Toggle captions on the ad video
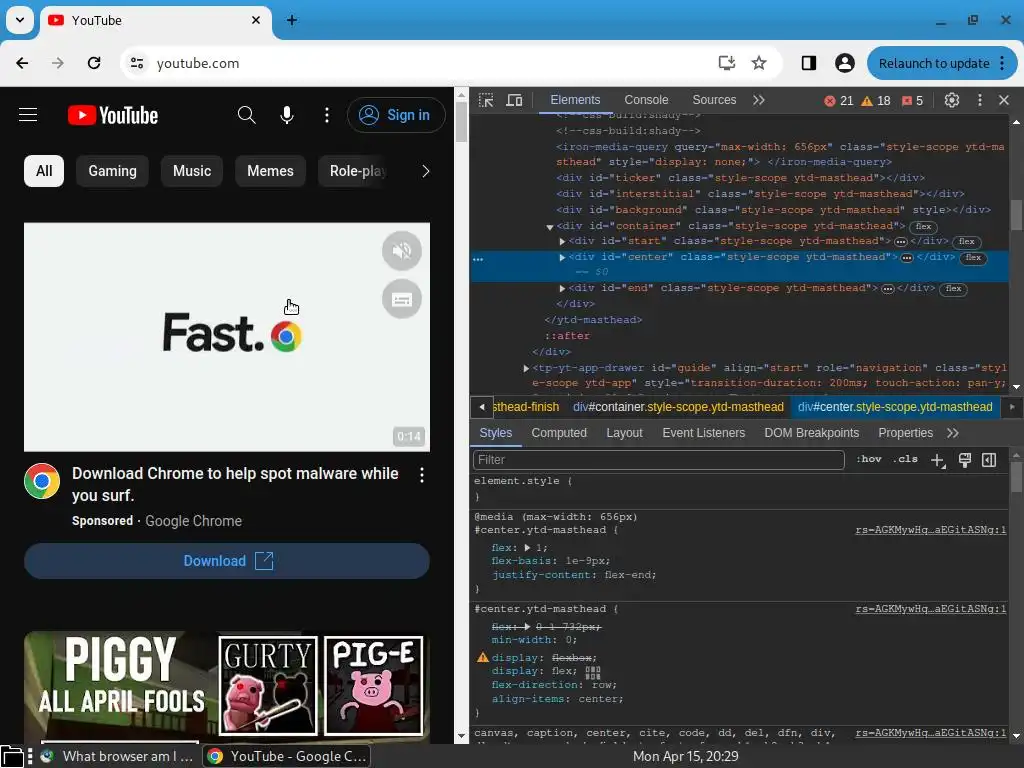Image resolution: width=1024 pixels, height=768 pixels. [402, 299]
